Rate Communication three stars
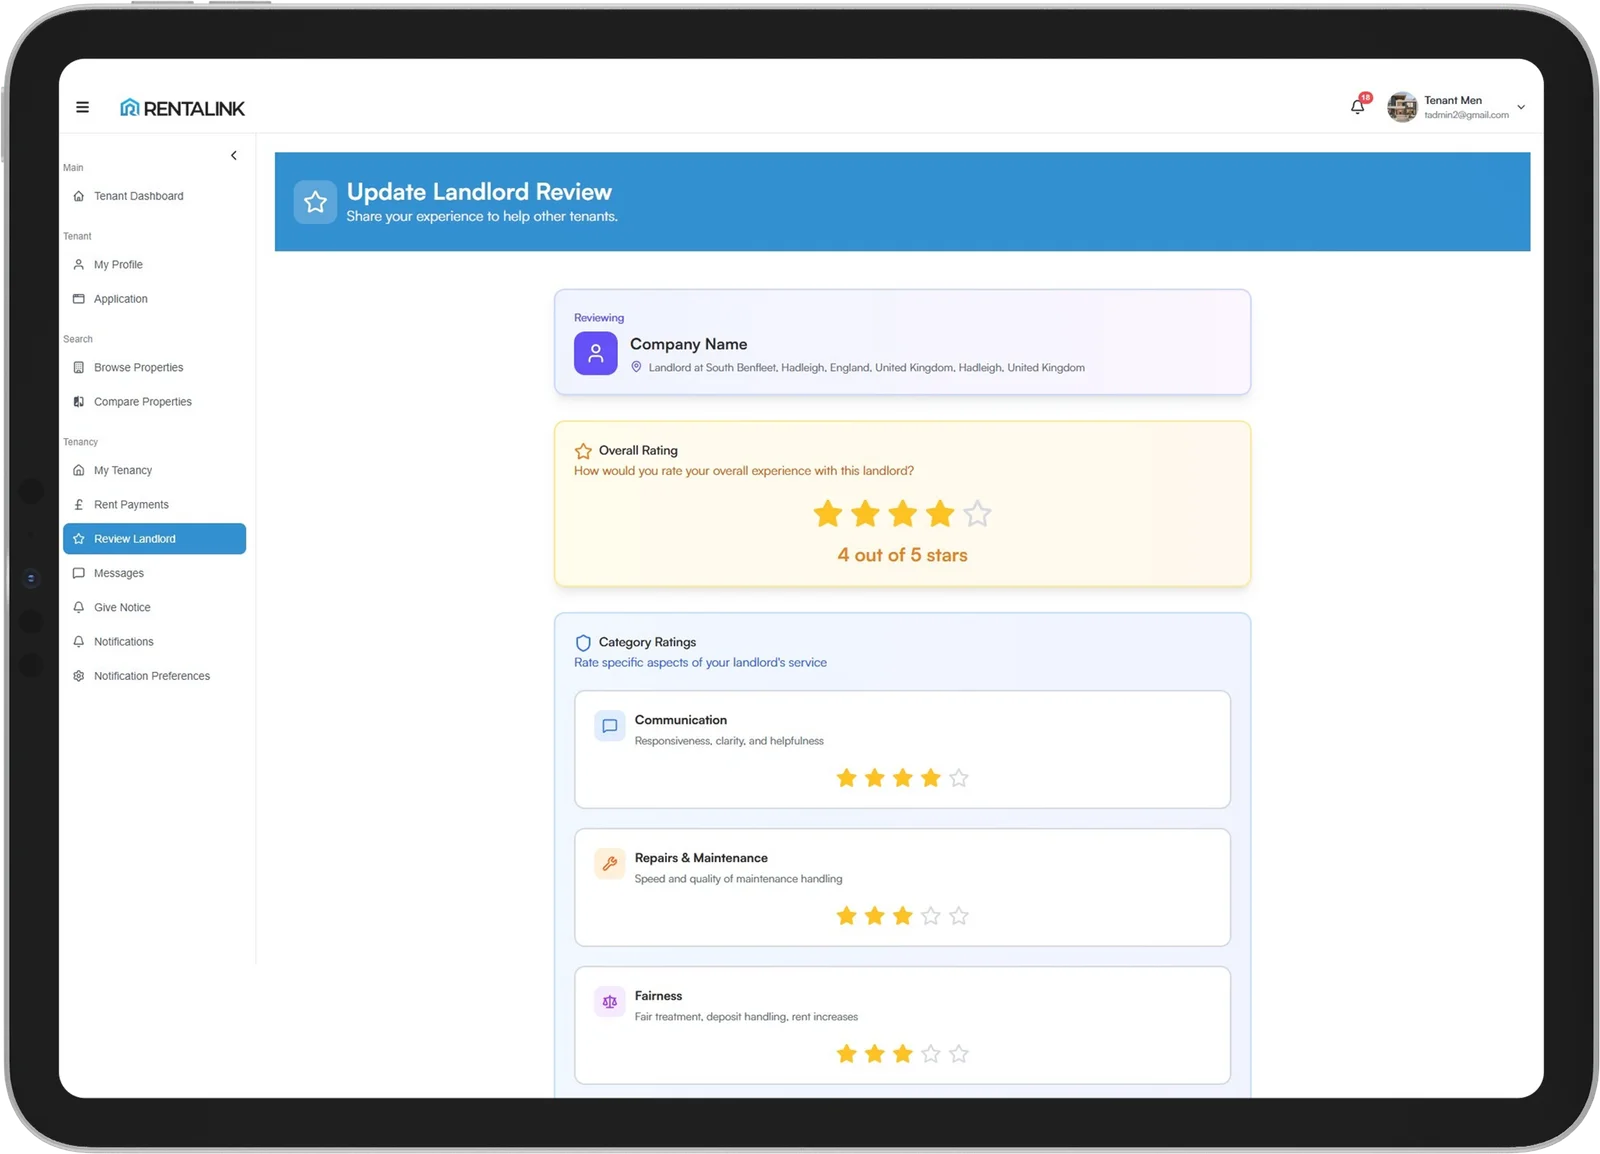Screen dimensions: 1600x1154 point(903,778)
